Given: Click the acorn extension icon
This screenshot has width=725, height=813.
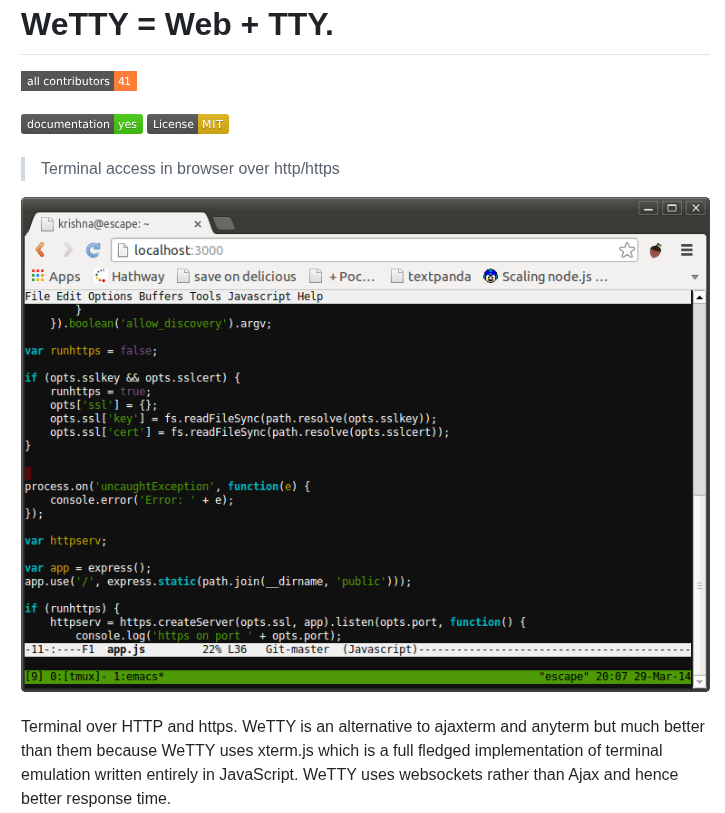Looking at the screenshot, I should [x=656, y=250].
